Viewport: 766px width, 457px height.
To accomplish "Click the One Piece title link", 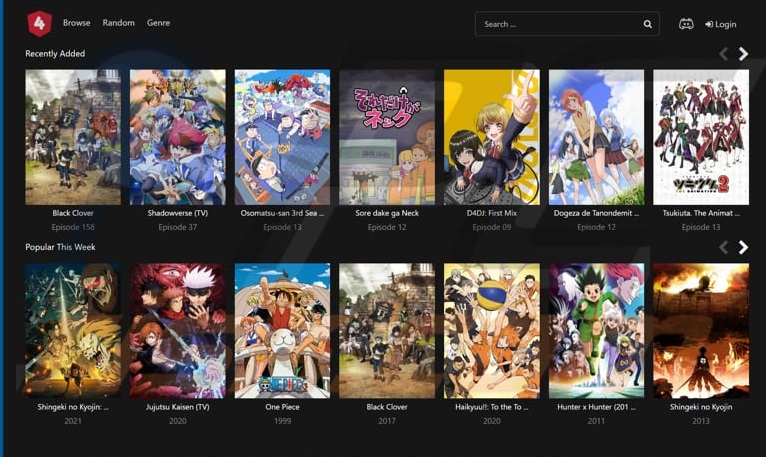I will (282, 407).
